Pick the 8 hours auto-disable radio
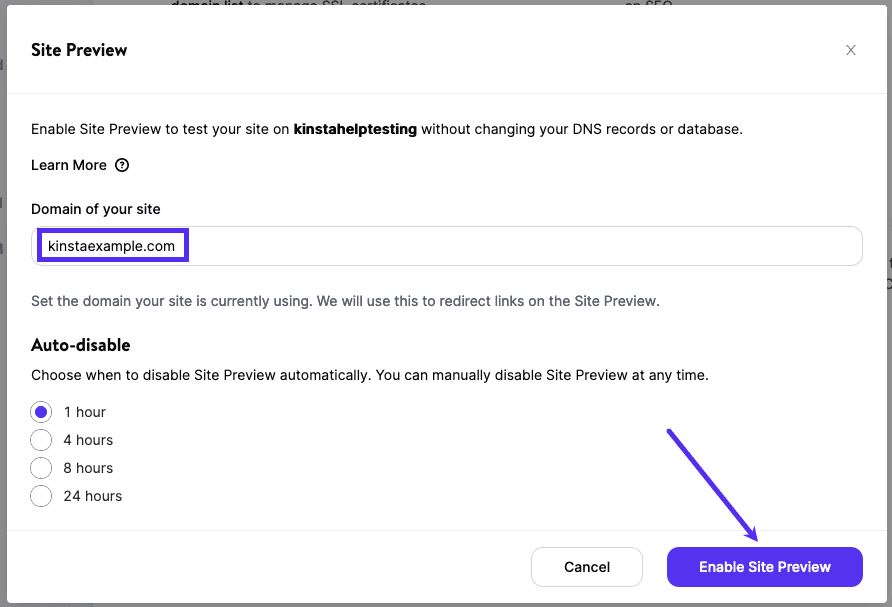This screenshot has height=607, width=892. 40,468
